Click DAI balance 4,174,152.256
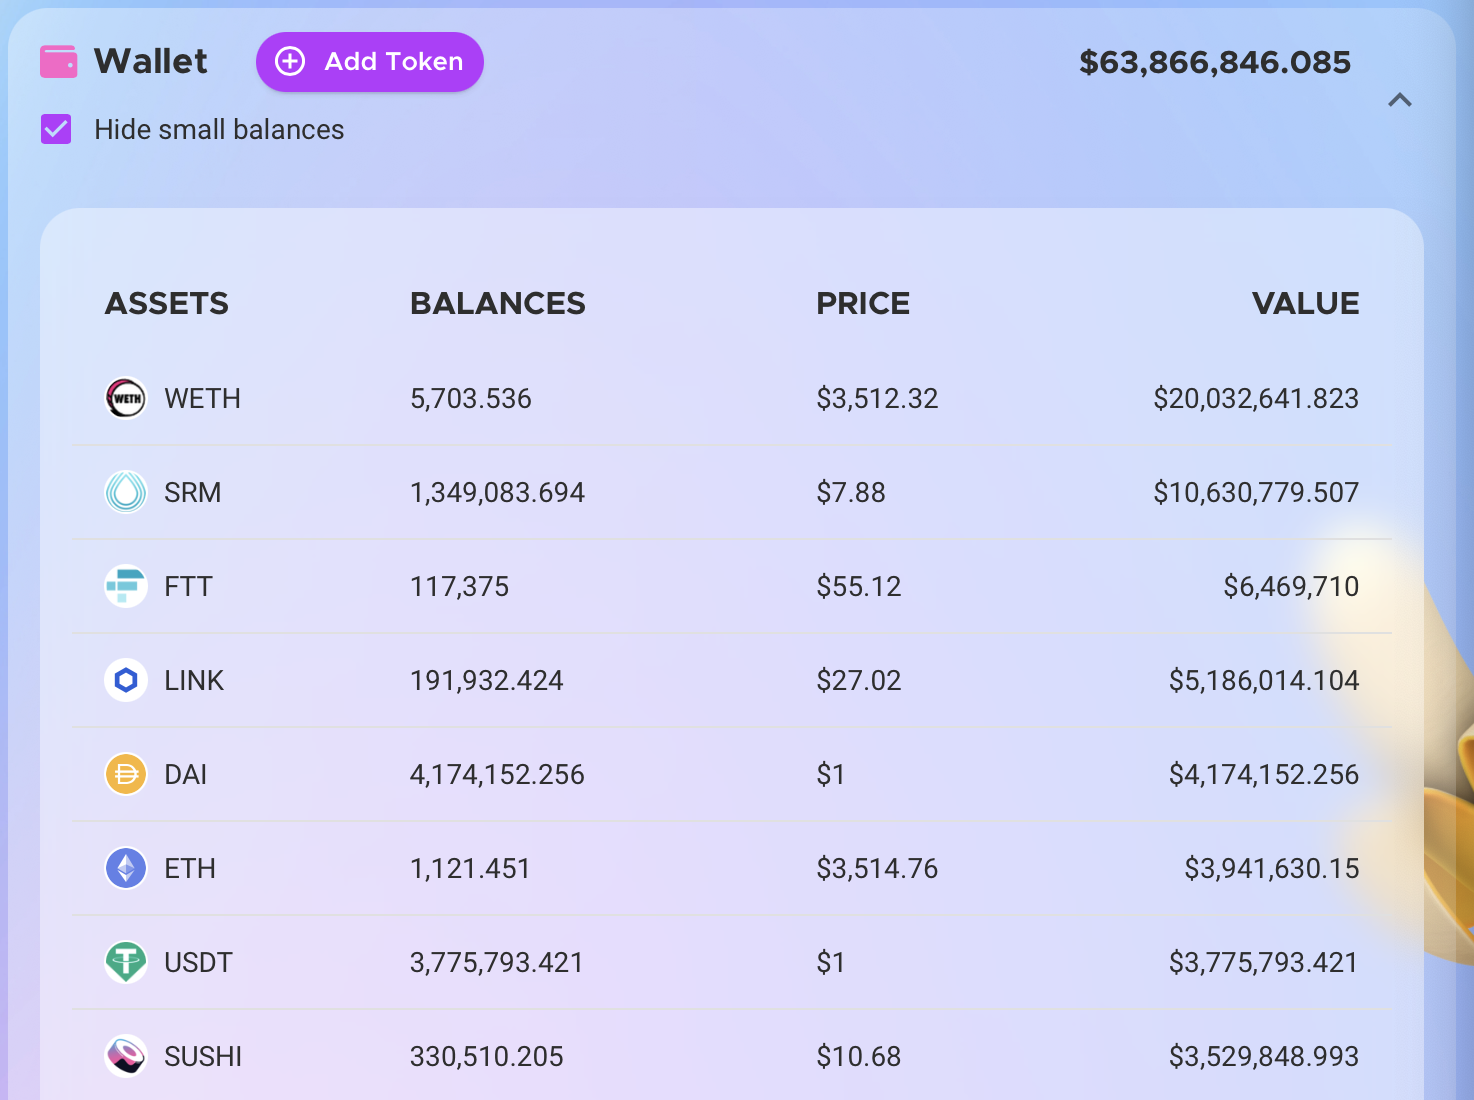 tap(498, 774)
